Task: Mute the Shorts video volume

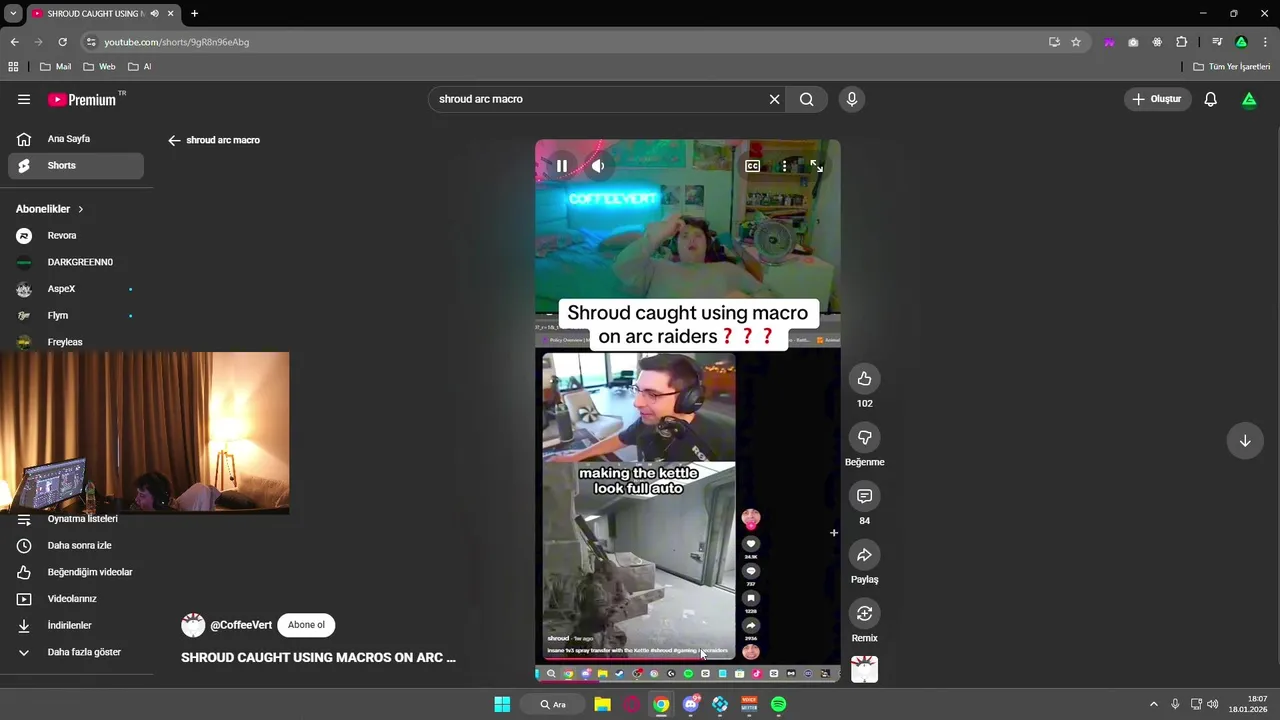Action: [x=598, y=166]
